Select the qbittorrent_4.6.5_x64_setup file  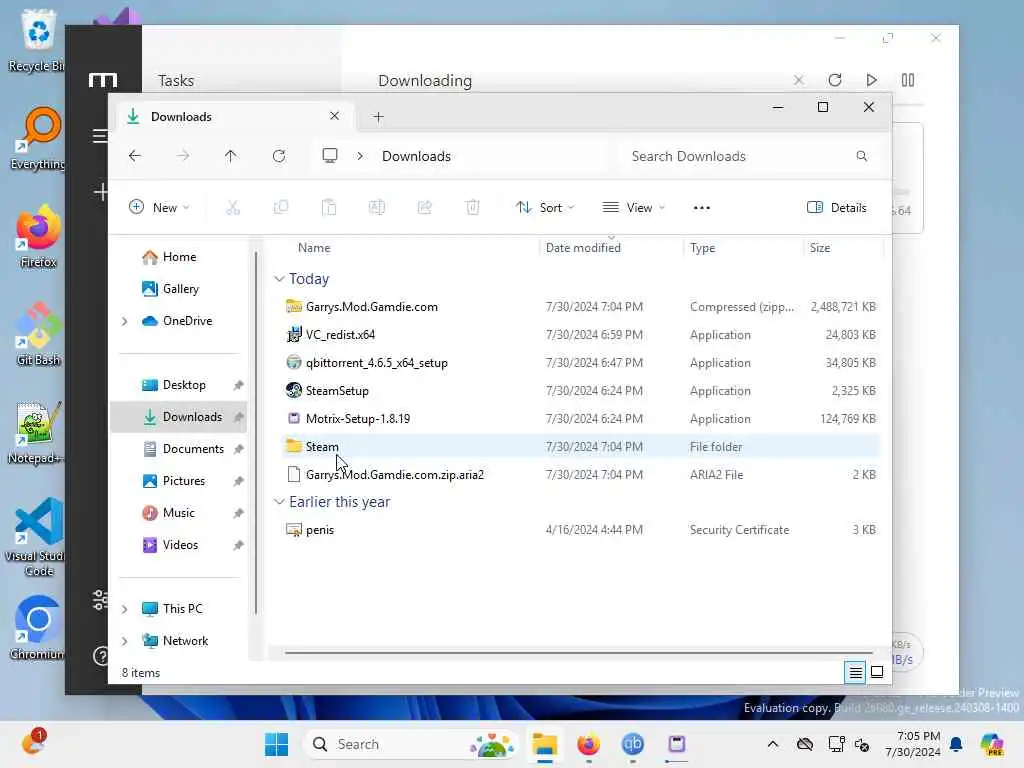pos(581,362)
